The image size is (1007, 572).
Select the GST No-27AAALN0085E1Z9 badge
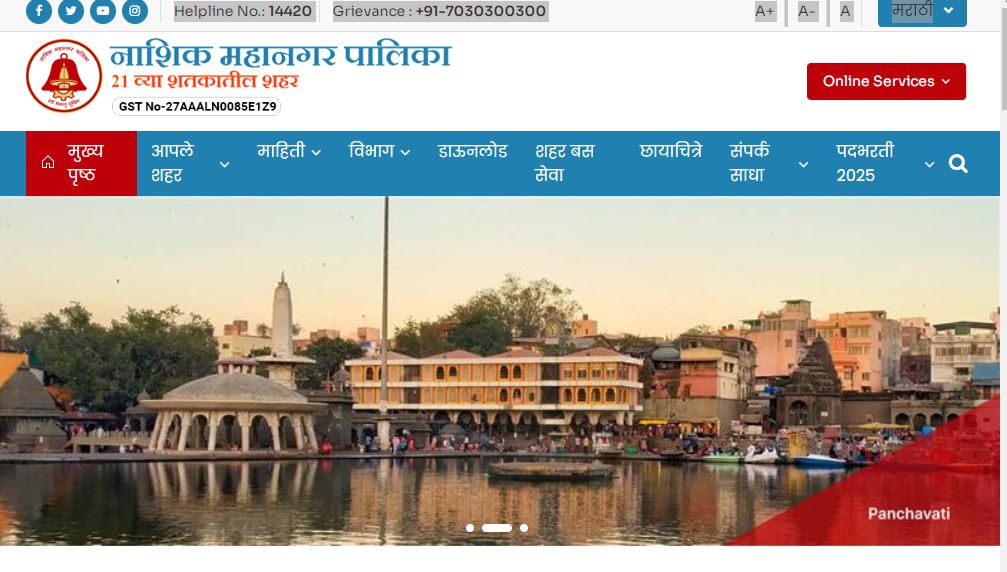click(x=197, y=107)
